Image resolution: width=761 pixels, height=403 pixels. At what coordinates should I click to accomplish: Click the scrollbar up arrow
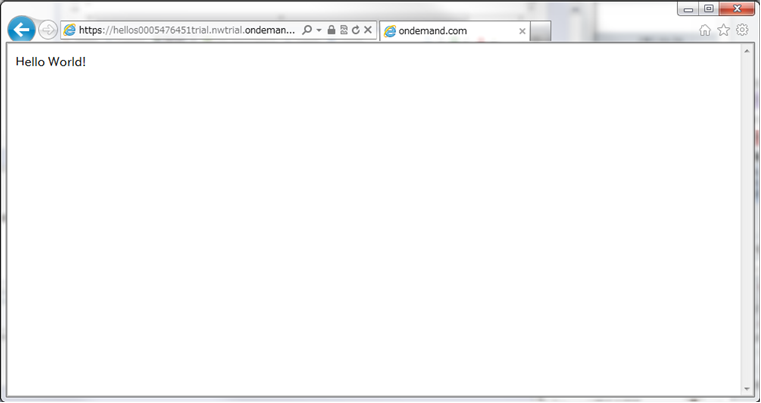point(747,51)
